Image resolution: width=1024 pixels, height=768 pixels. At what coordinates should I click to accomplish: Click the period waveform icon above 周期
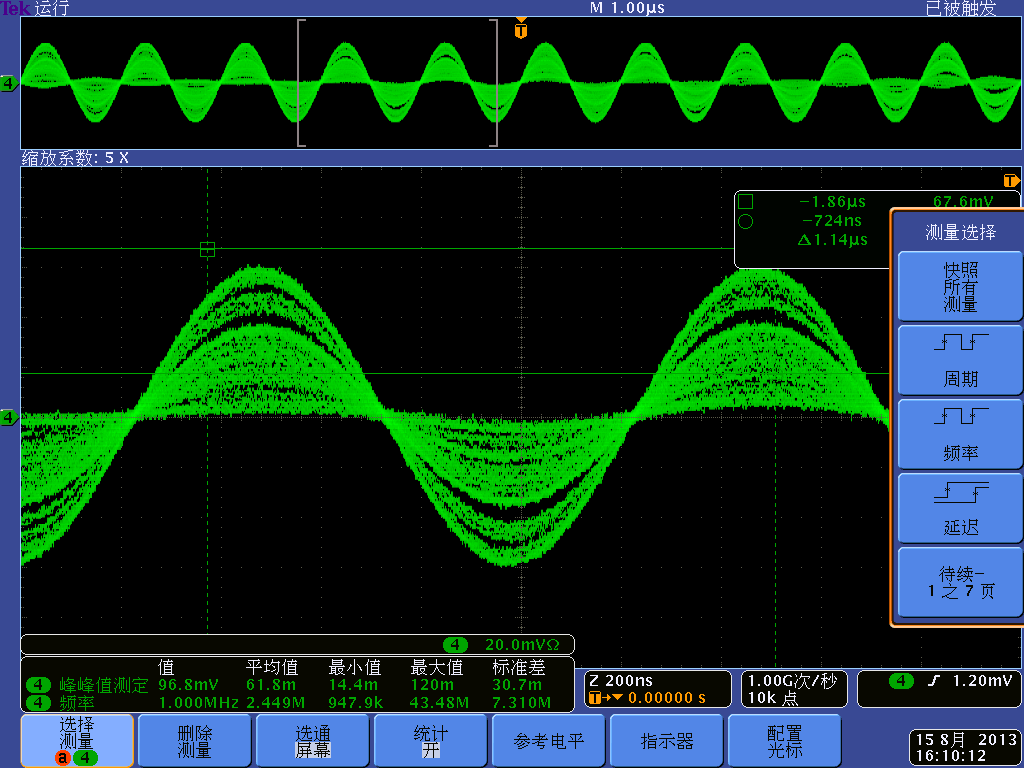click(960, 342)
